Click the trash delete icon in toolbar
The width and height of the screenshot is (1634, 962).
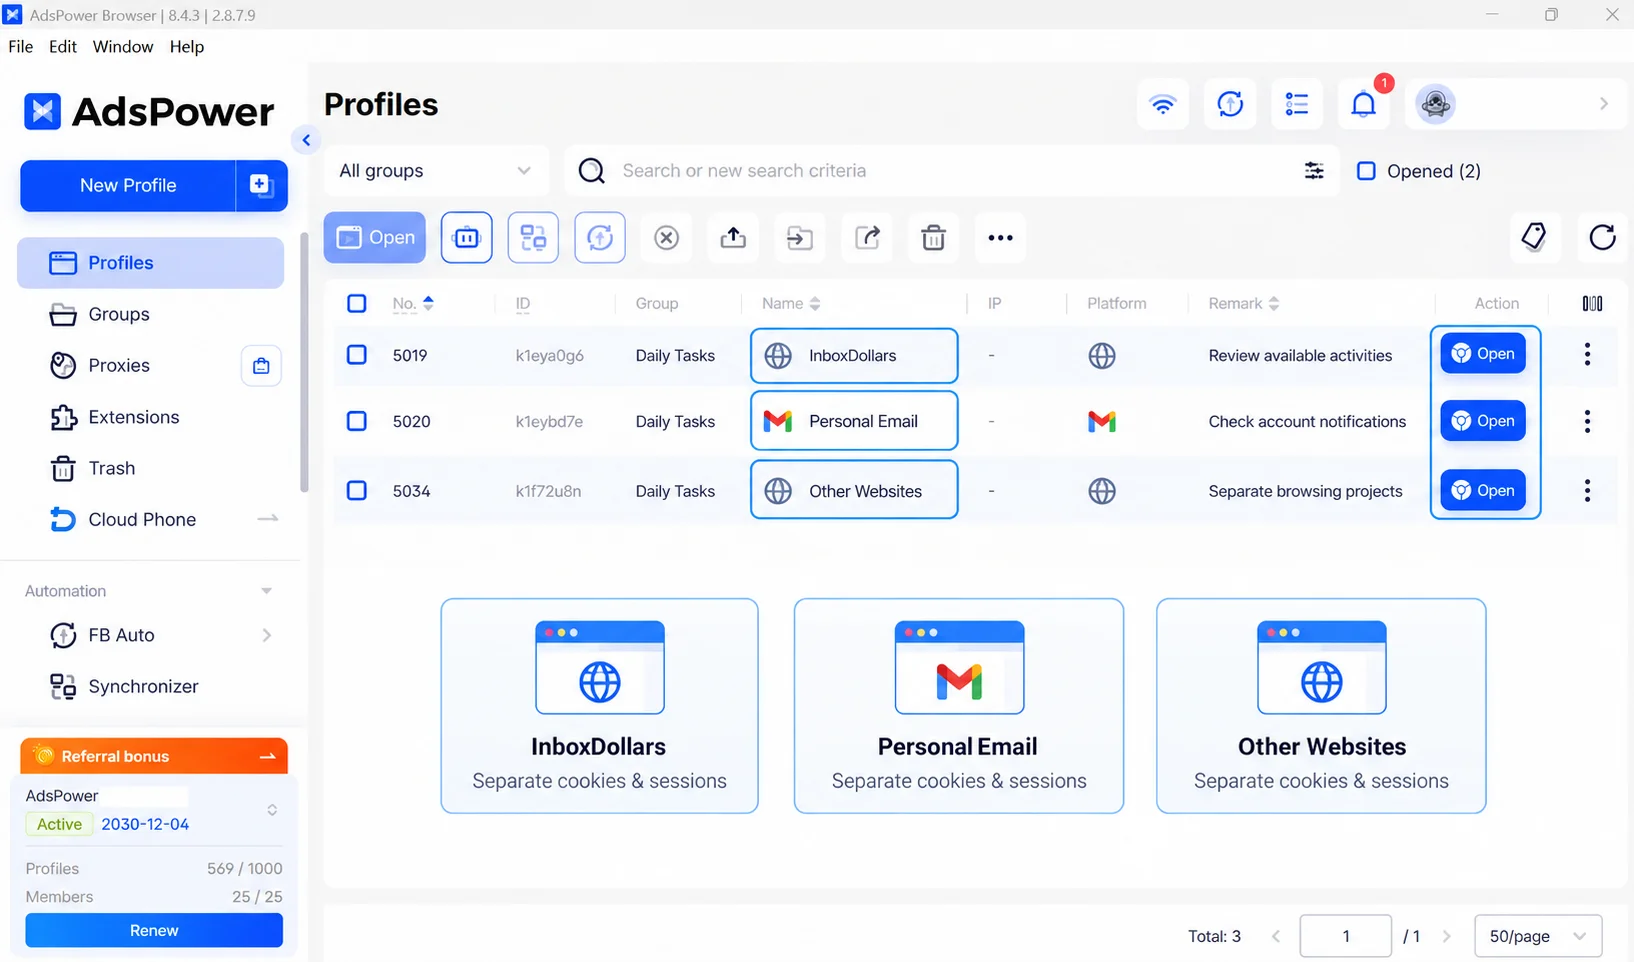pos(933,238)
